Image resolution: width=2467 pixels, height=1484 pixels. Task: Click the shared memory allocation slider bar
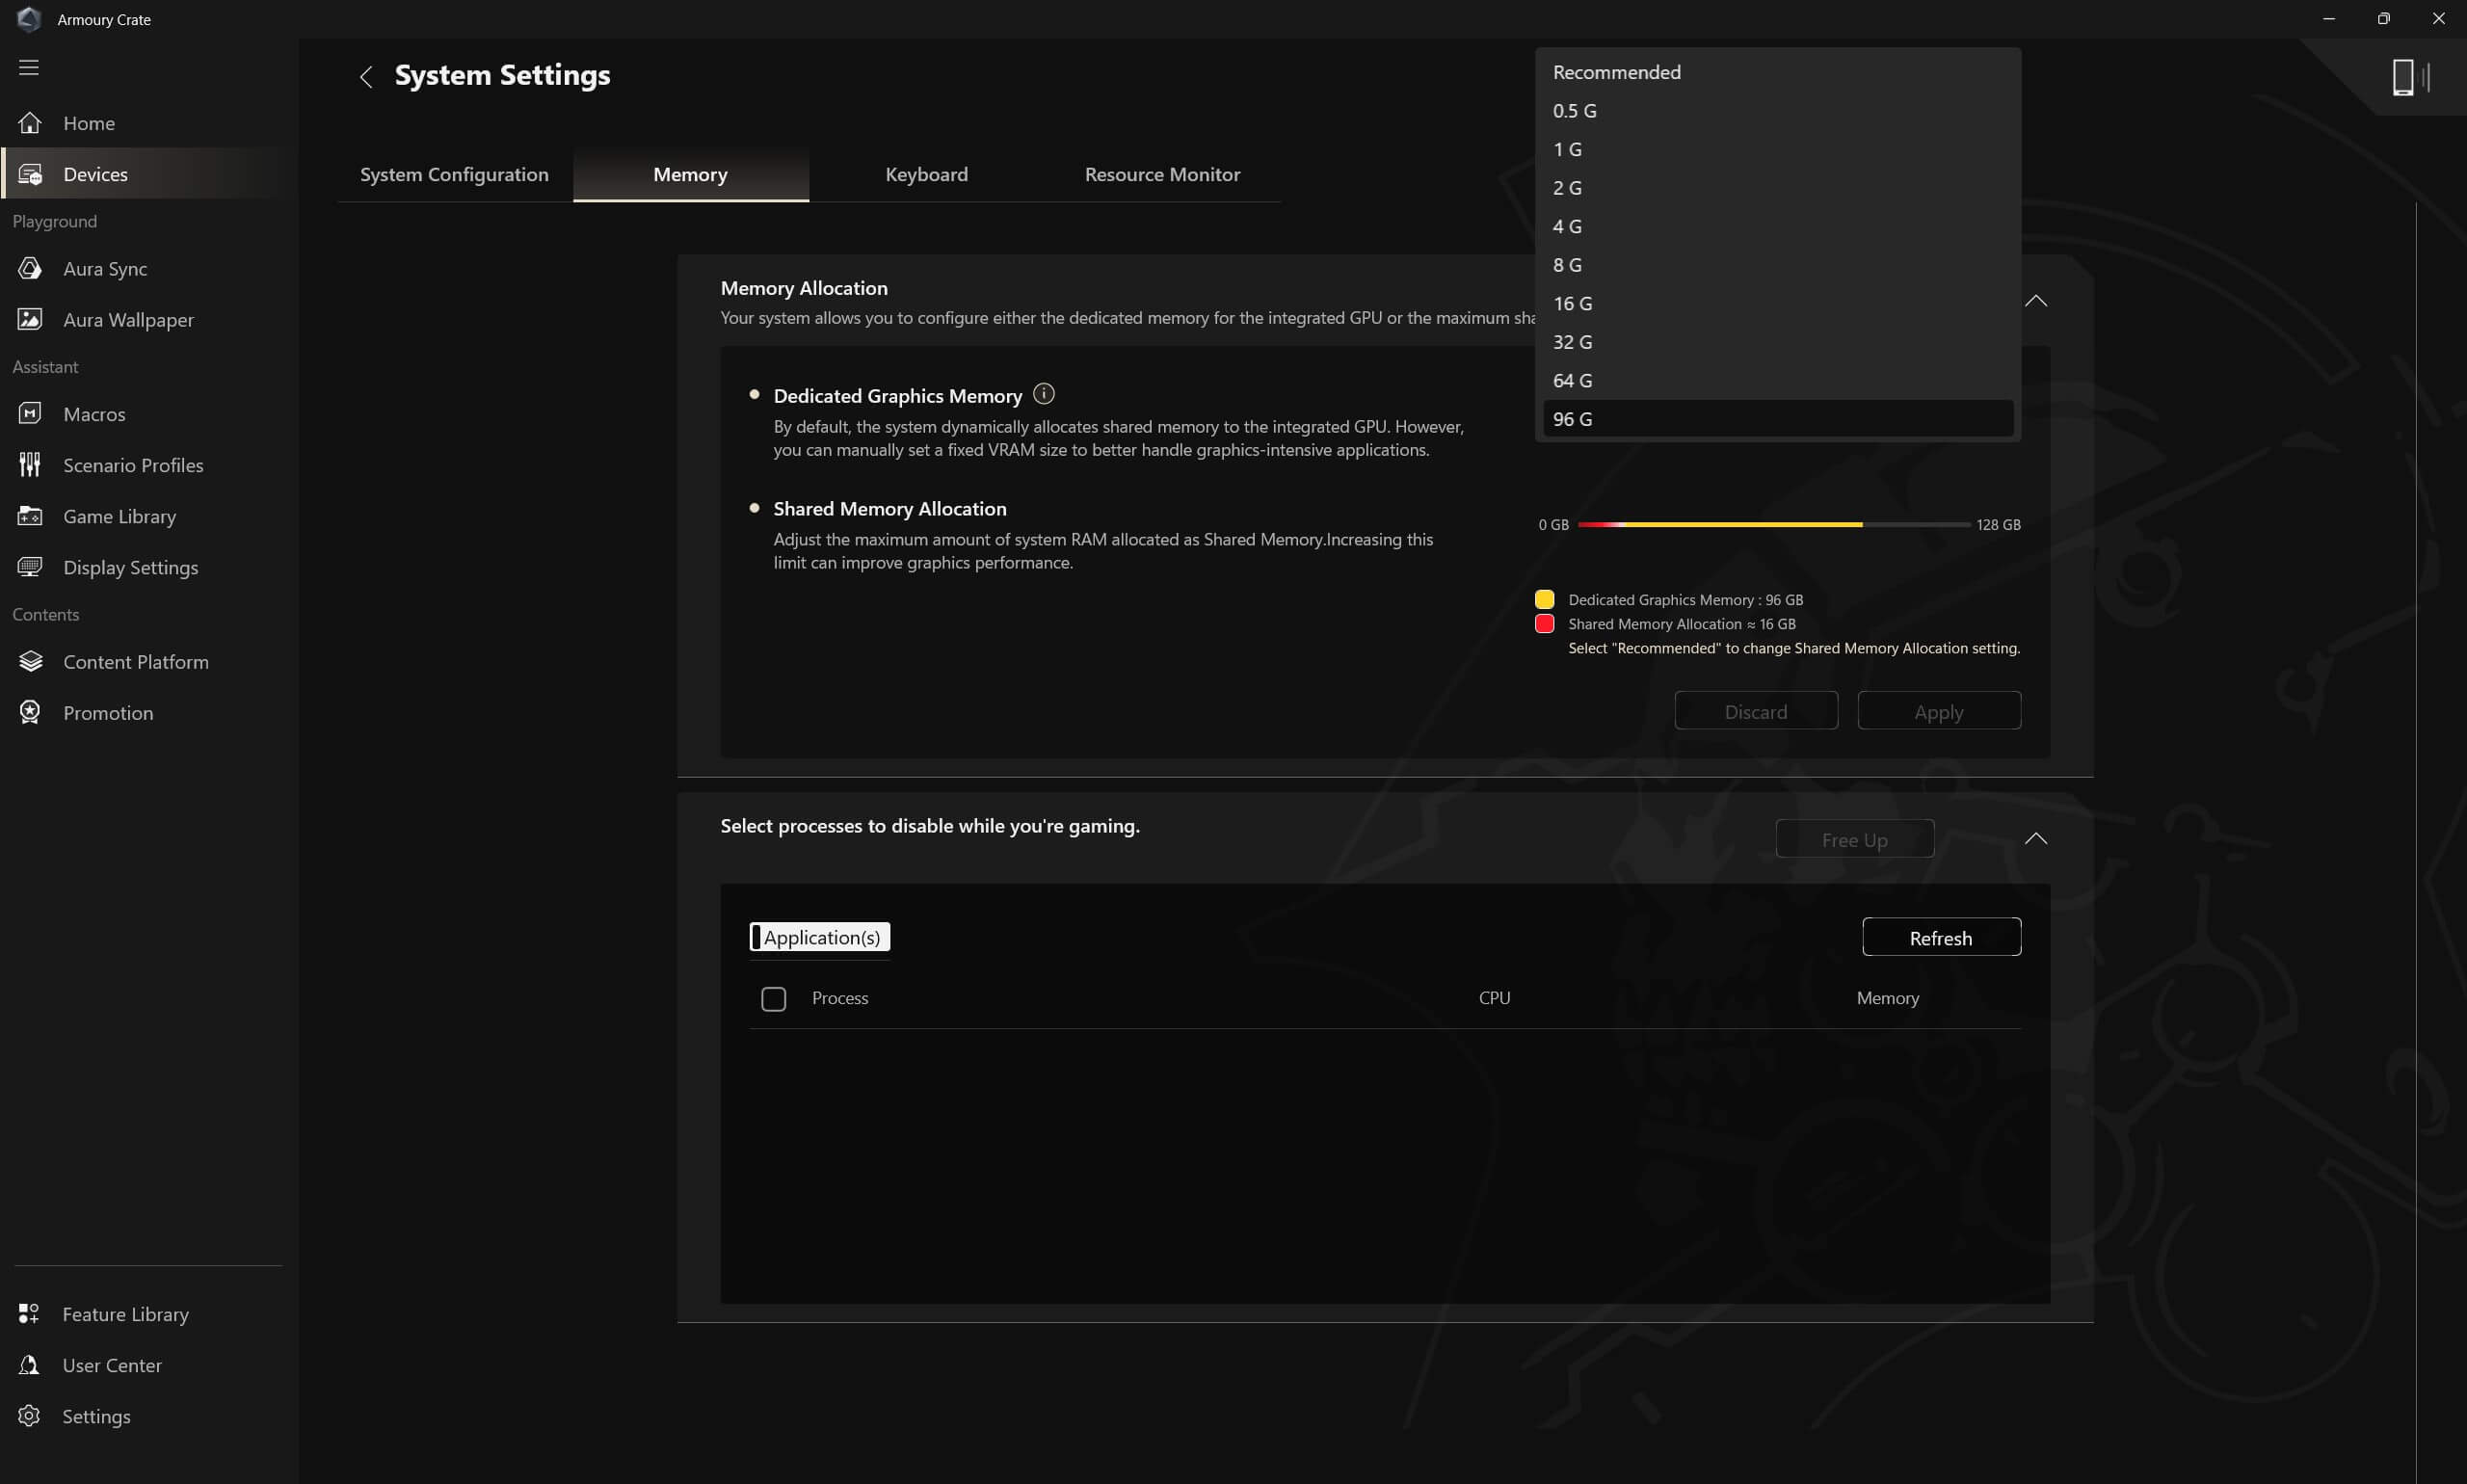[x=1773, y=524]
